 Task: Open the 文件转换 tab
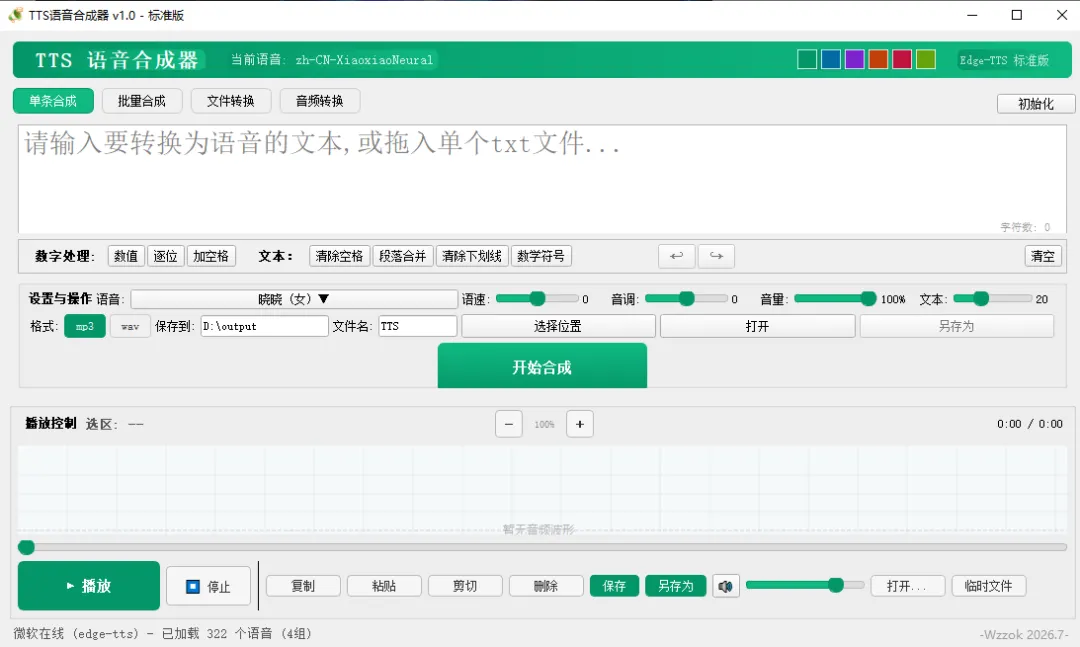point(231,101)
